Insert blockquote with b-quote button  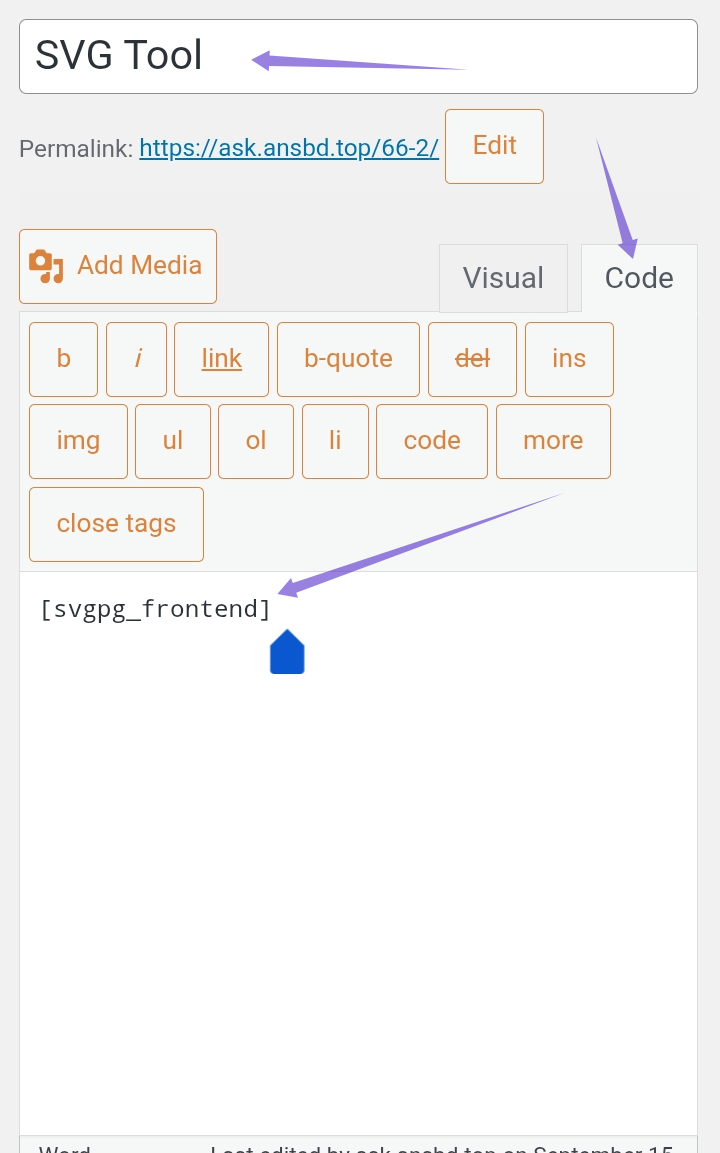point(348,359)
